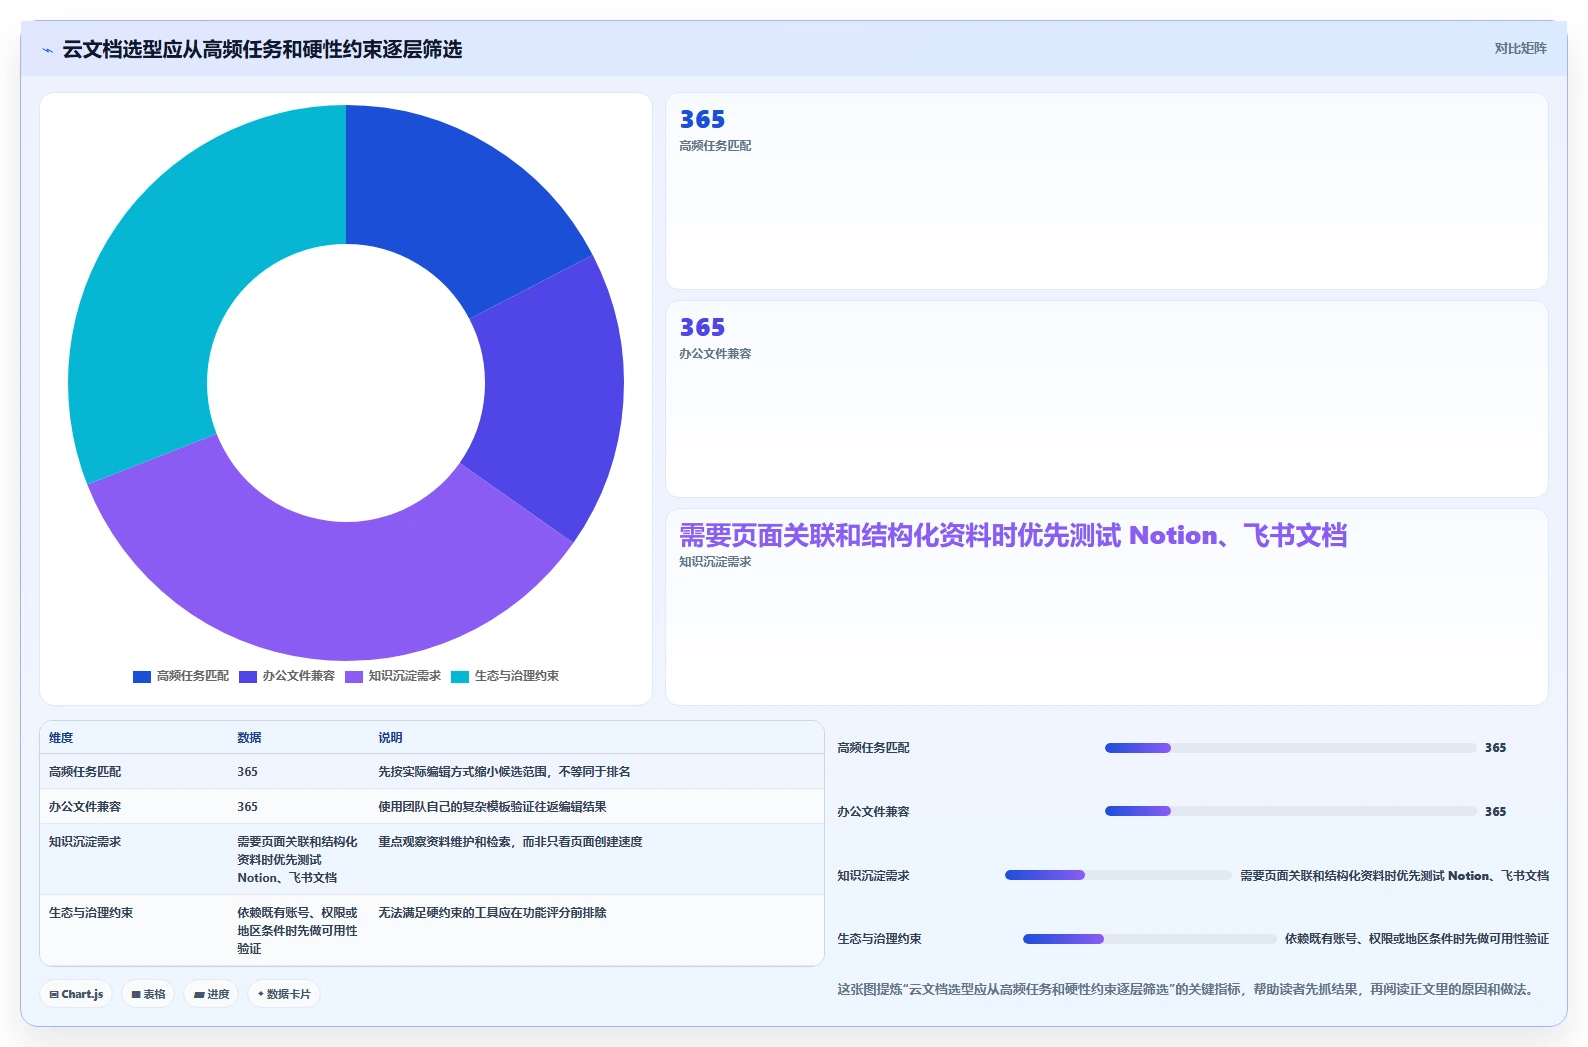1588x1047 pixels.
Task: Toggle the 知识沉淀需求 legend swatch
Action: (x=354, y=676)
